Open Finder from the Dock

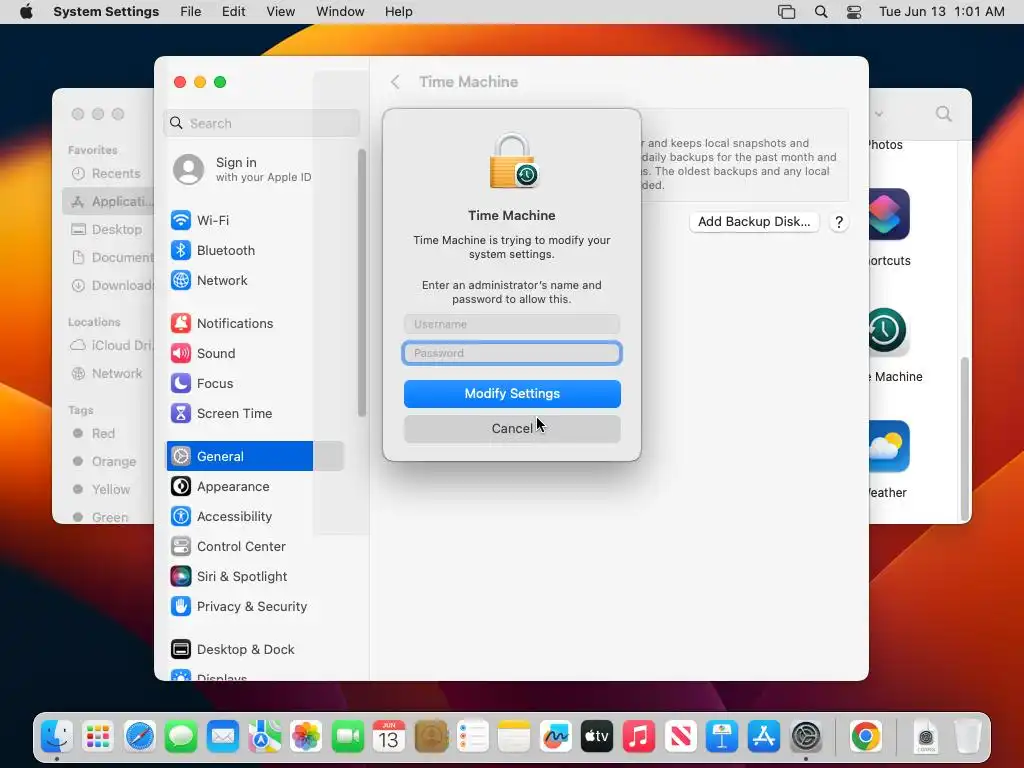[x=57, y=737]
